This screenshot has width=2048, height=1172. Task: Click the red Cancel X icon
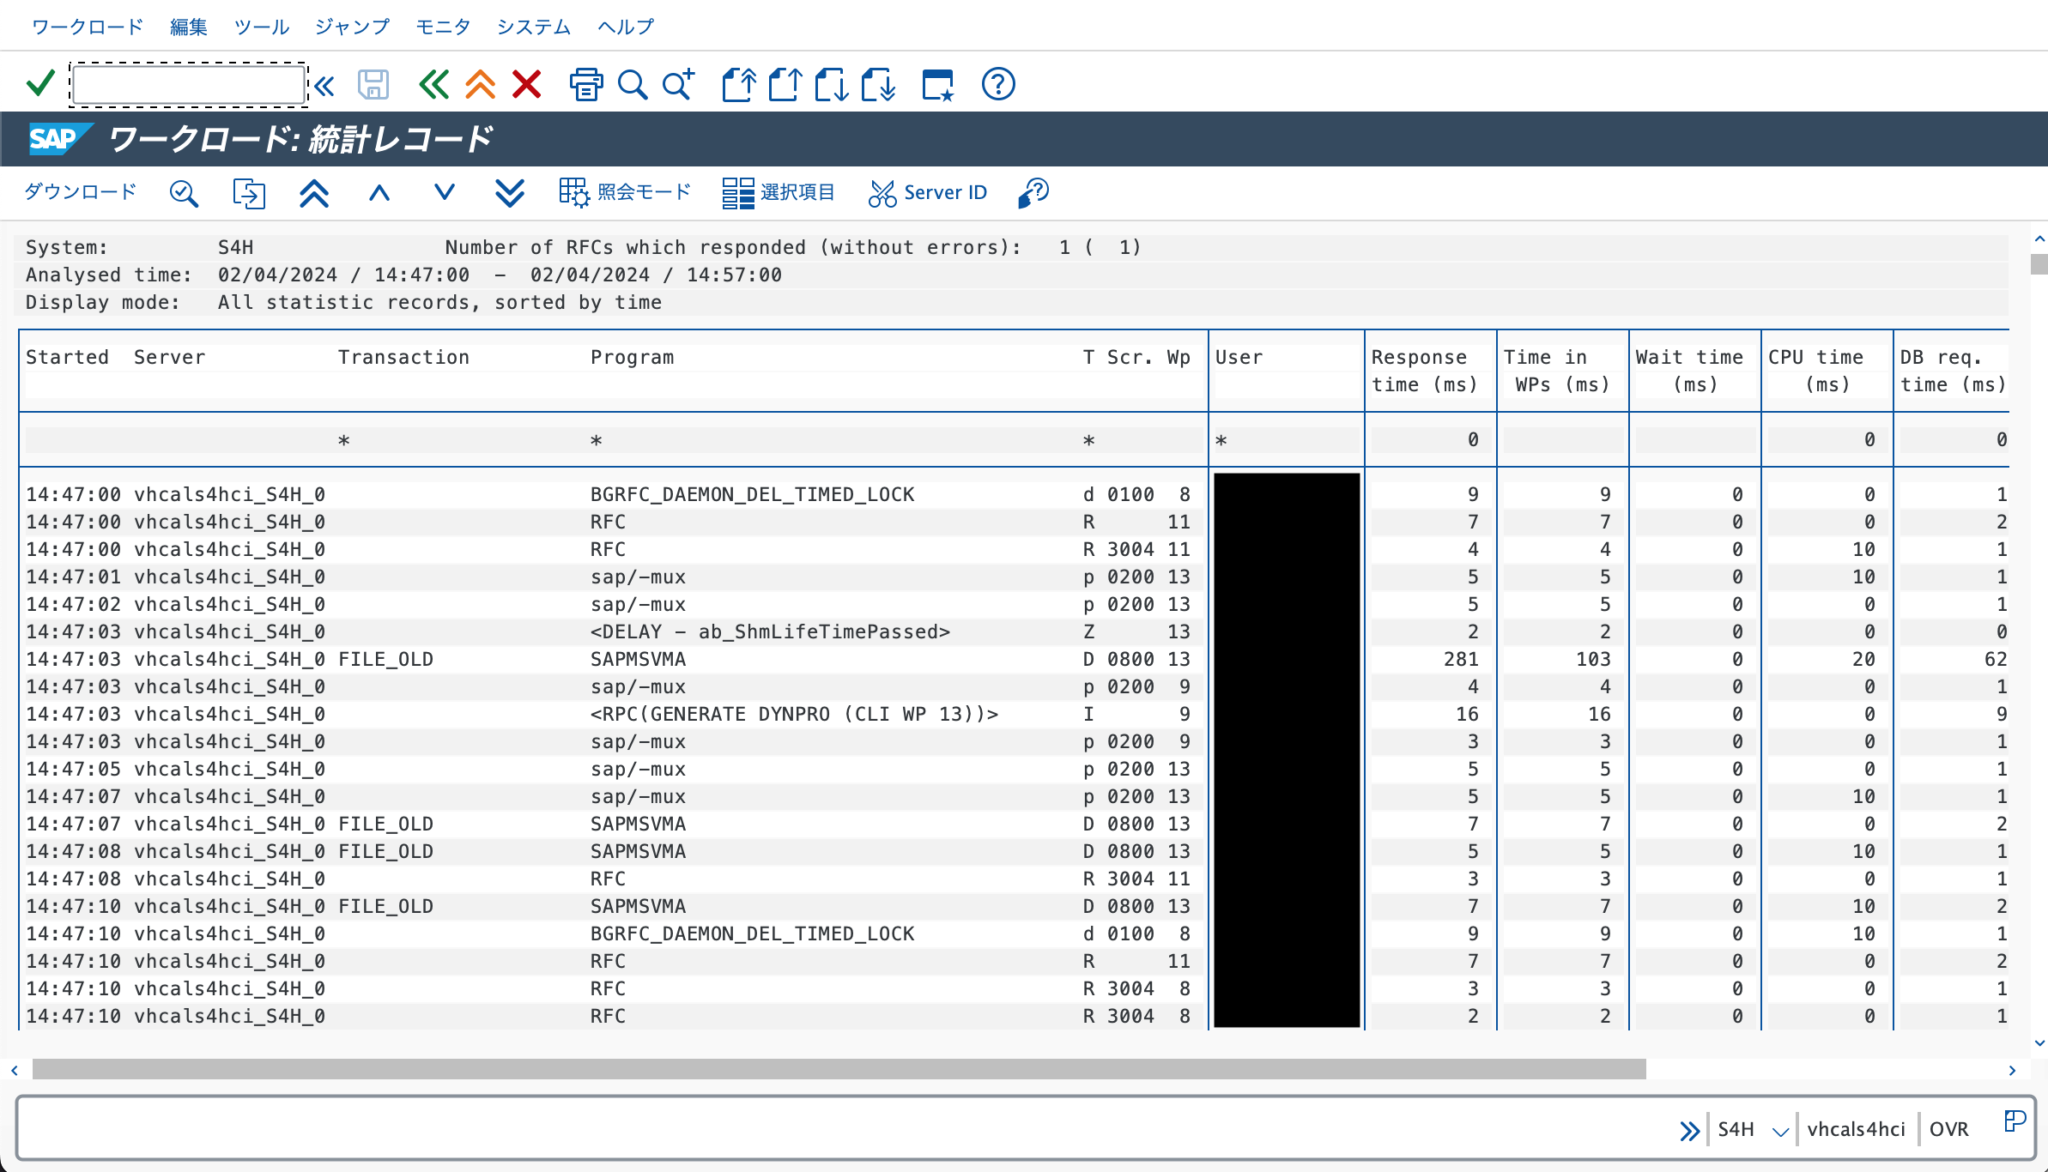(527, 84)
